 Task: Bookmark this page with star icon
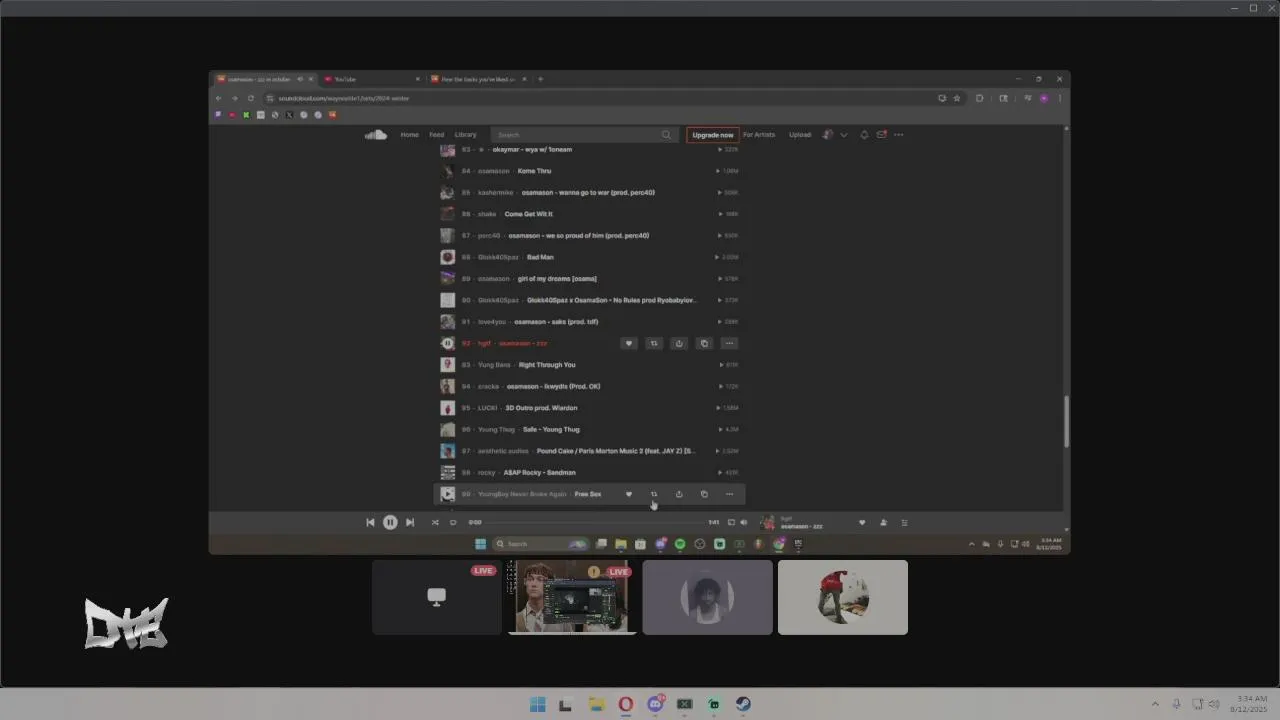tap(957, 98)
